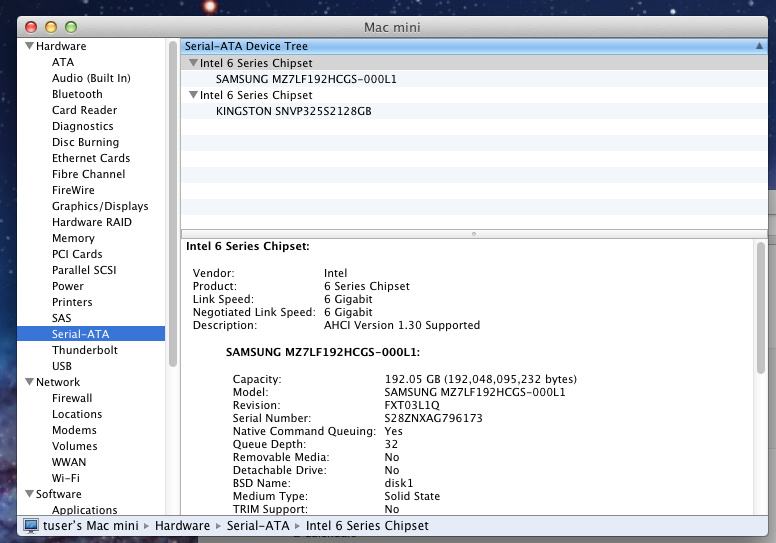
Task: Click the split pane divider handle
Action: point(474,234)
